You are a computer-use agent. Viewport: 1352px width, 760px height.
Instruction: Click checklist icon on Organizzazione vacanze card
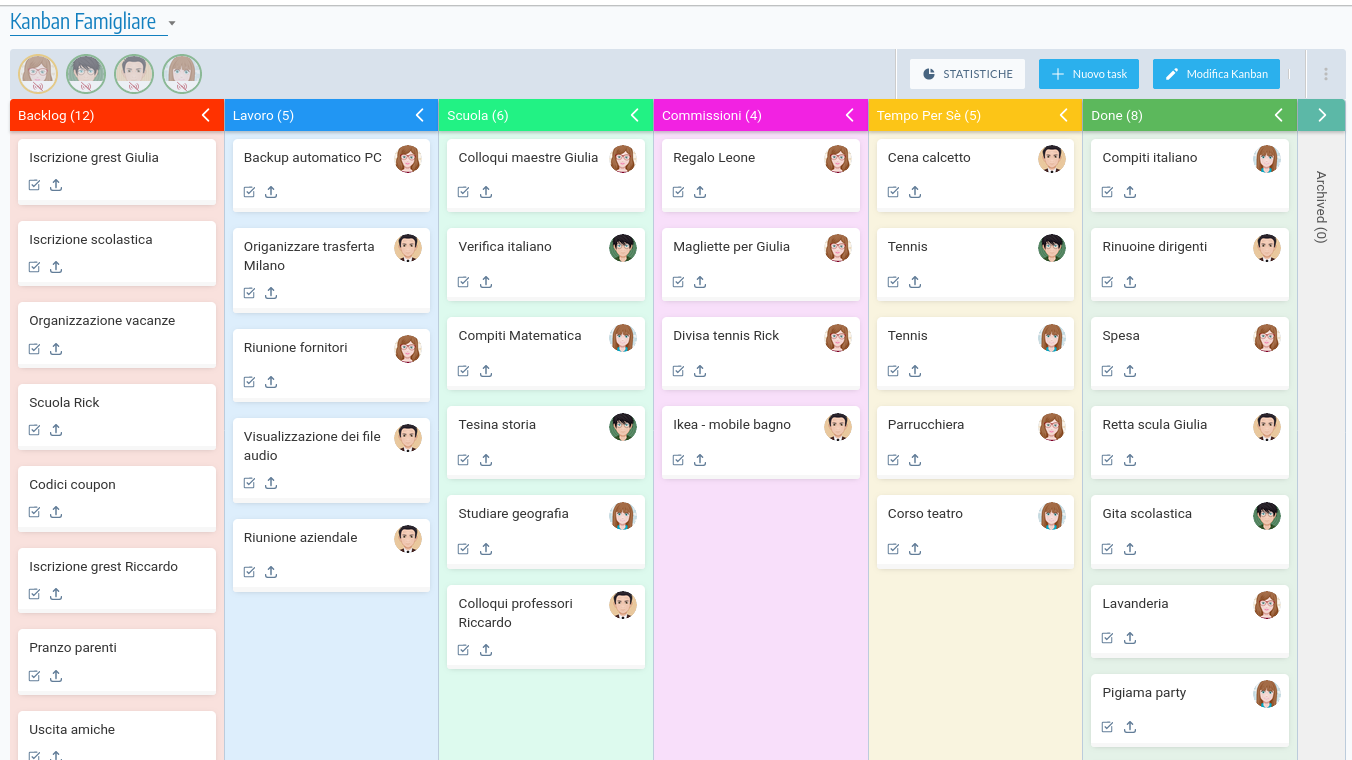(x=34, y=349)
